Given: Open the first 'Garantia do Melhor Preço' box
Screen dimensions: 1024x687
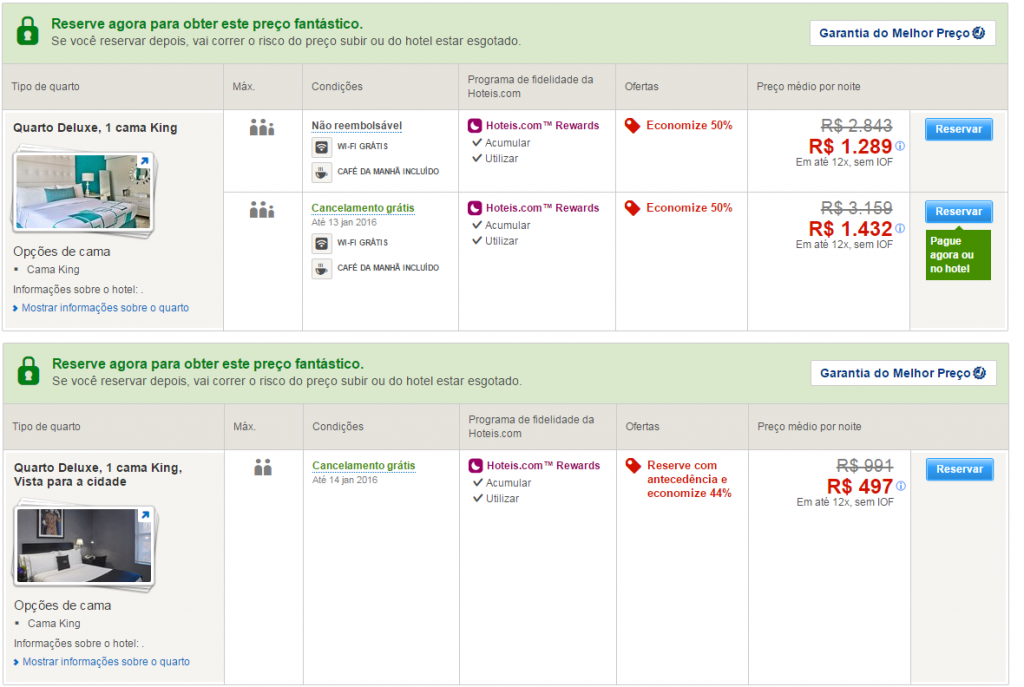Looking at the screenshot, I should tap(902, 33).
